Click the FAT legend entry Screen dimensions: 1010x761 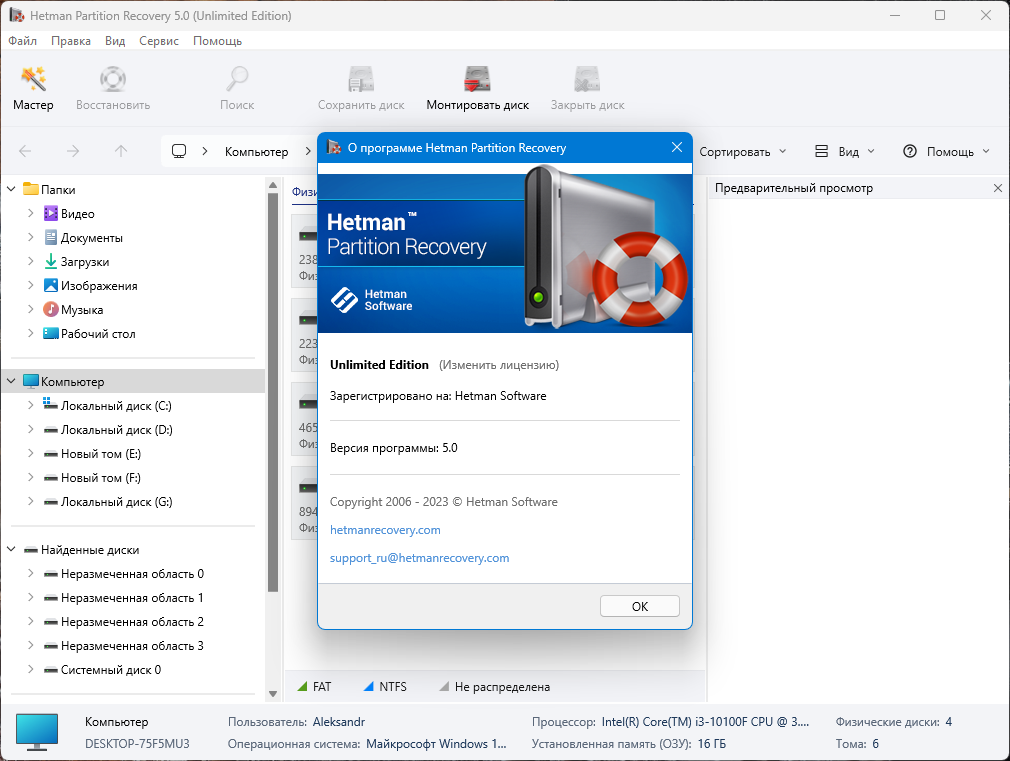point(314,687)
